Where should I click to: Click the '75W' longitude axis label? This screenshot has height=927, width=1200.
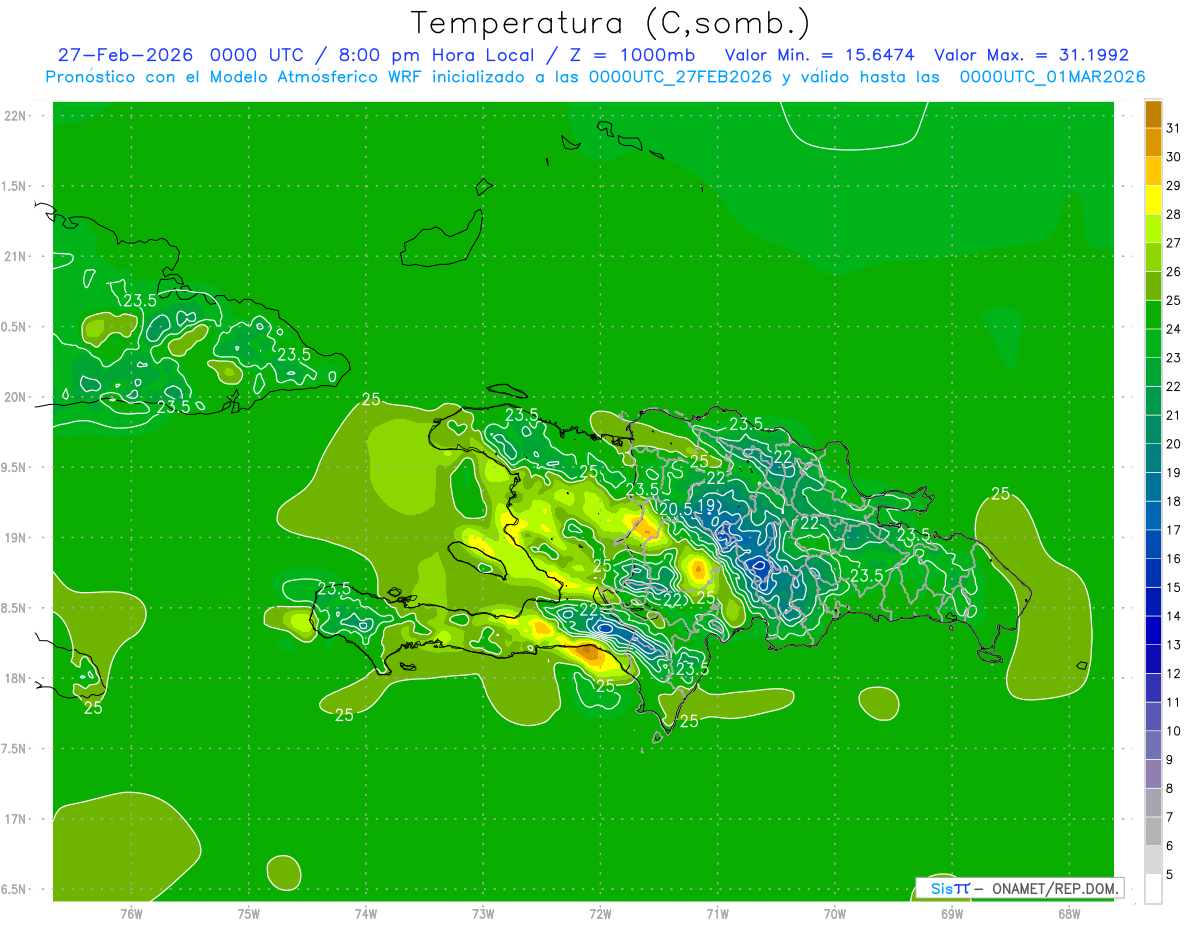tap(249, 913)
